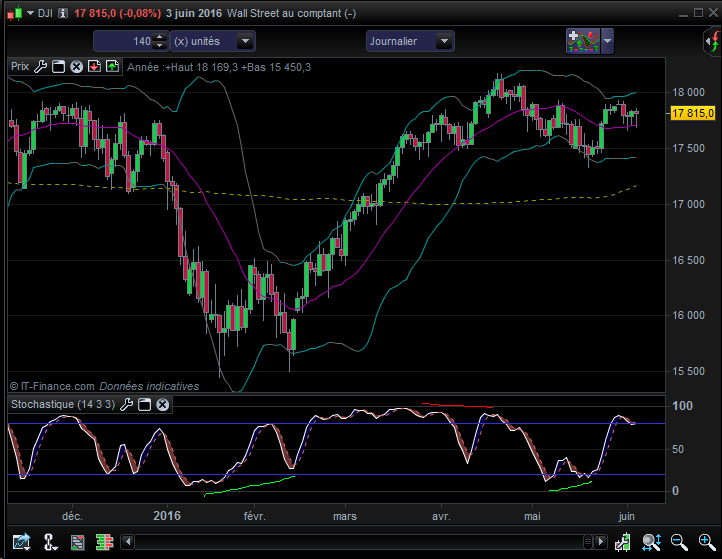The width and height of the screenshot is (722, 559).
Task: Maximize the Prix chart panel
Action: coord(58,67)
